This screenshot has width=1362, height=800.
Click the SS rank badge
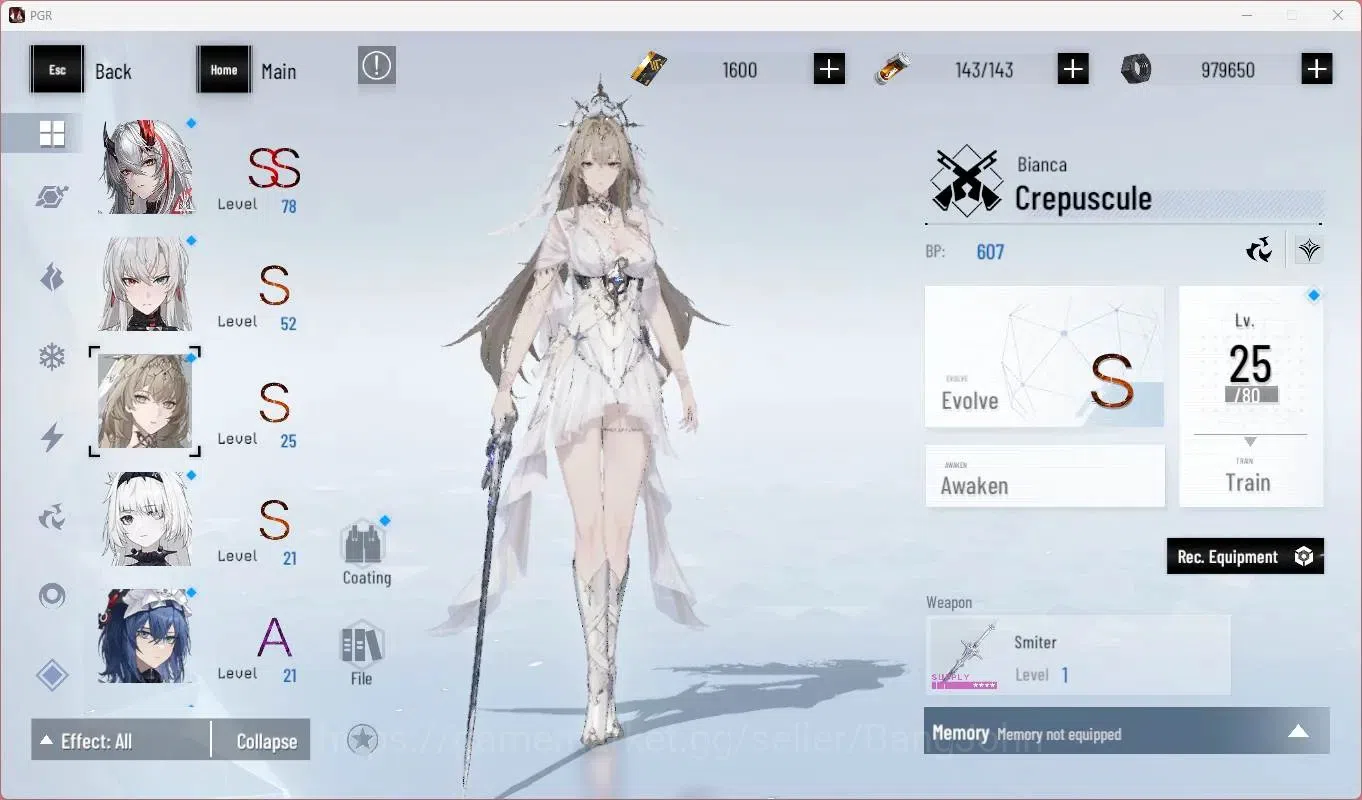click(274, 168)
